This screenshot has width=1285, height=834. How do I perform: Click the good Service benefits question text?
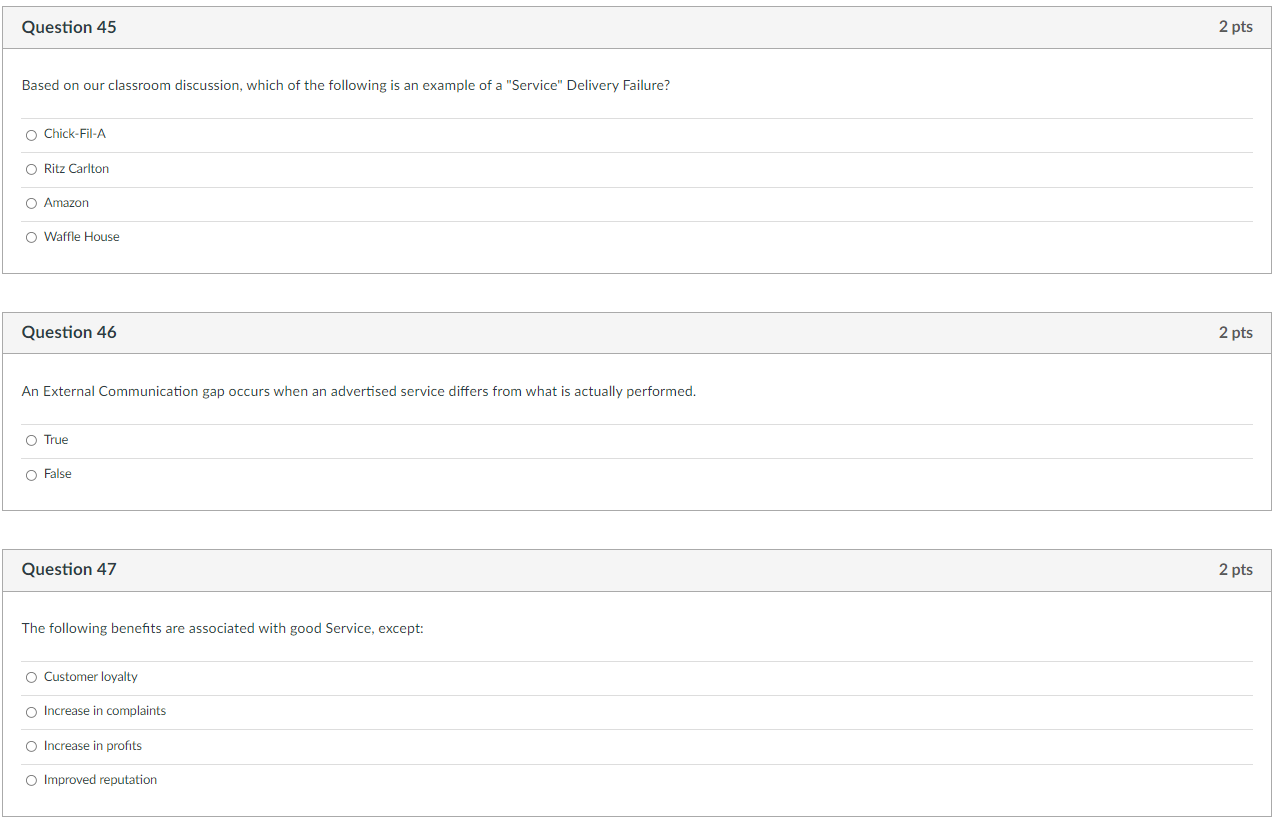pos(223,628)
